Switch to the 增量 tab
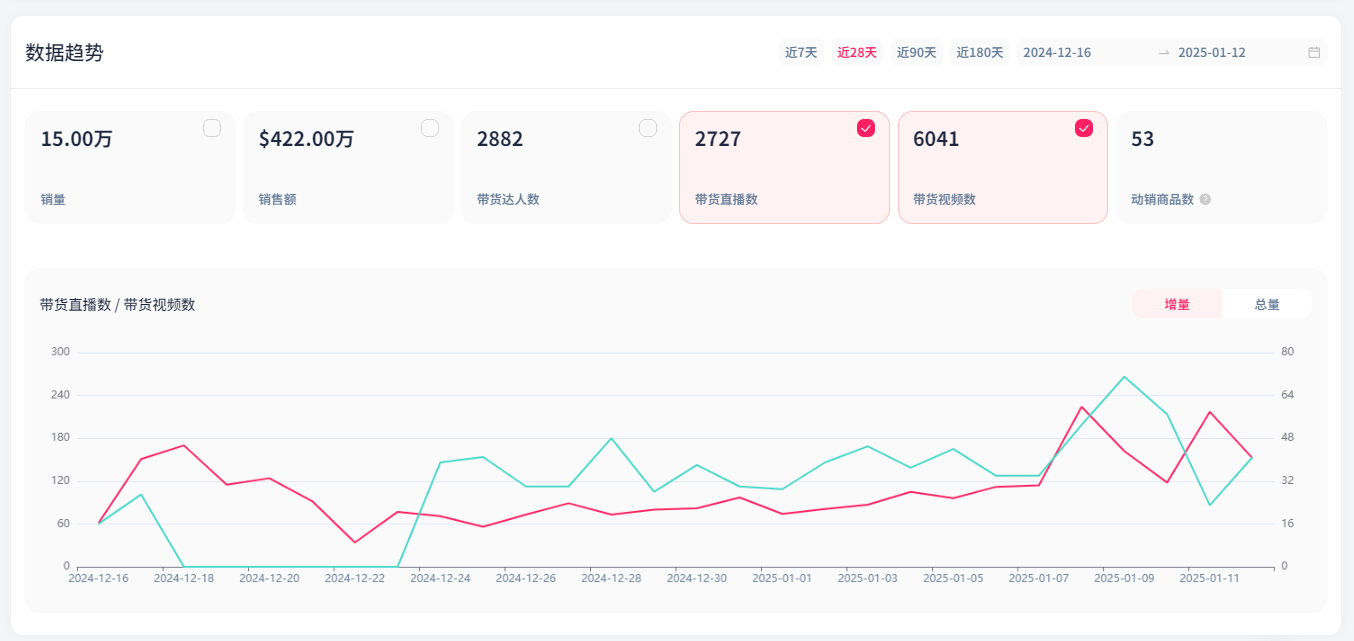The image size is (1354, 641). tap(1177, 304)
